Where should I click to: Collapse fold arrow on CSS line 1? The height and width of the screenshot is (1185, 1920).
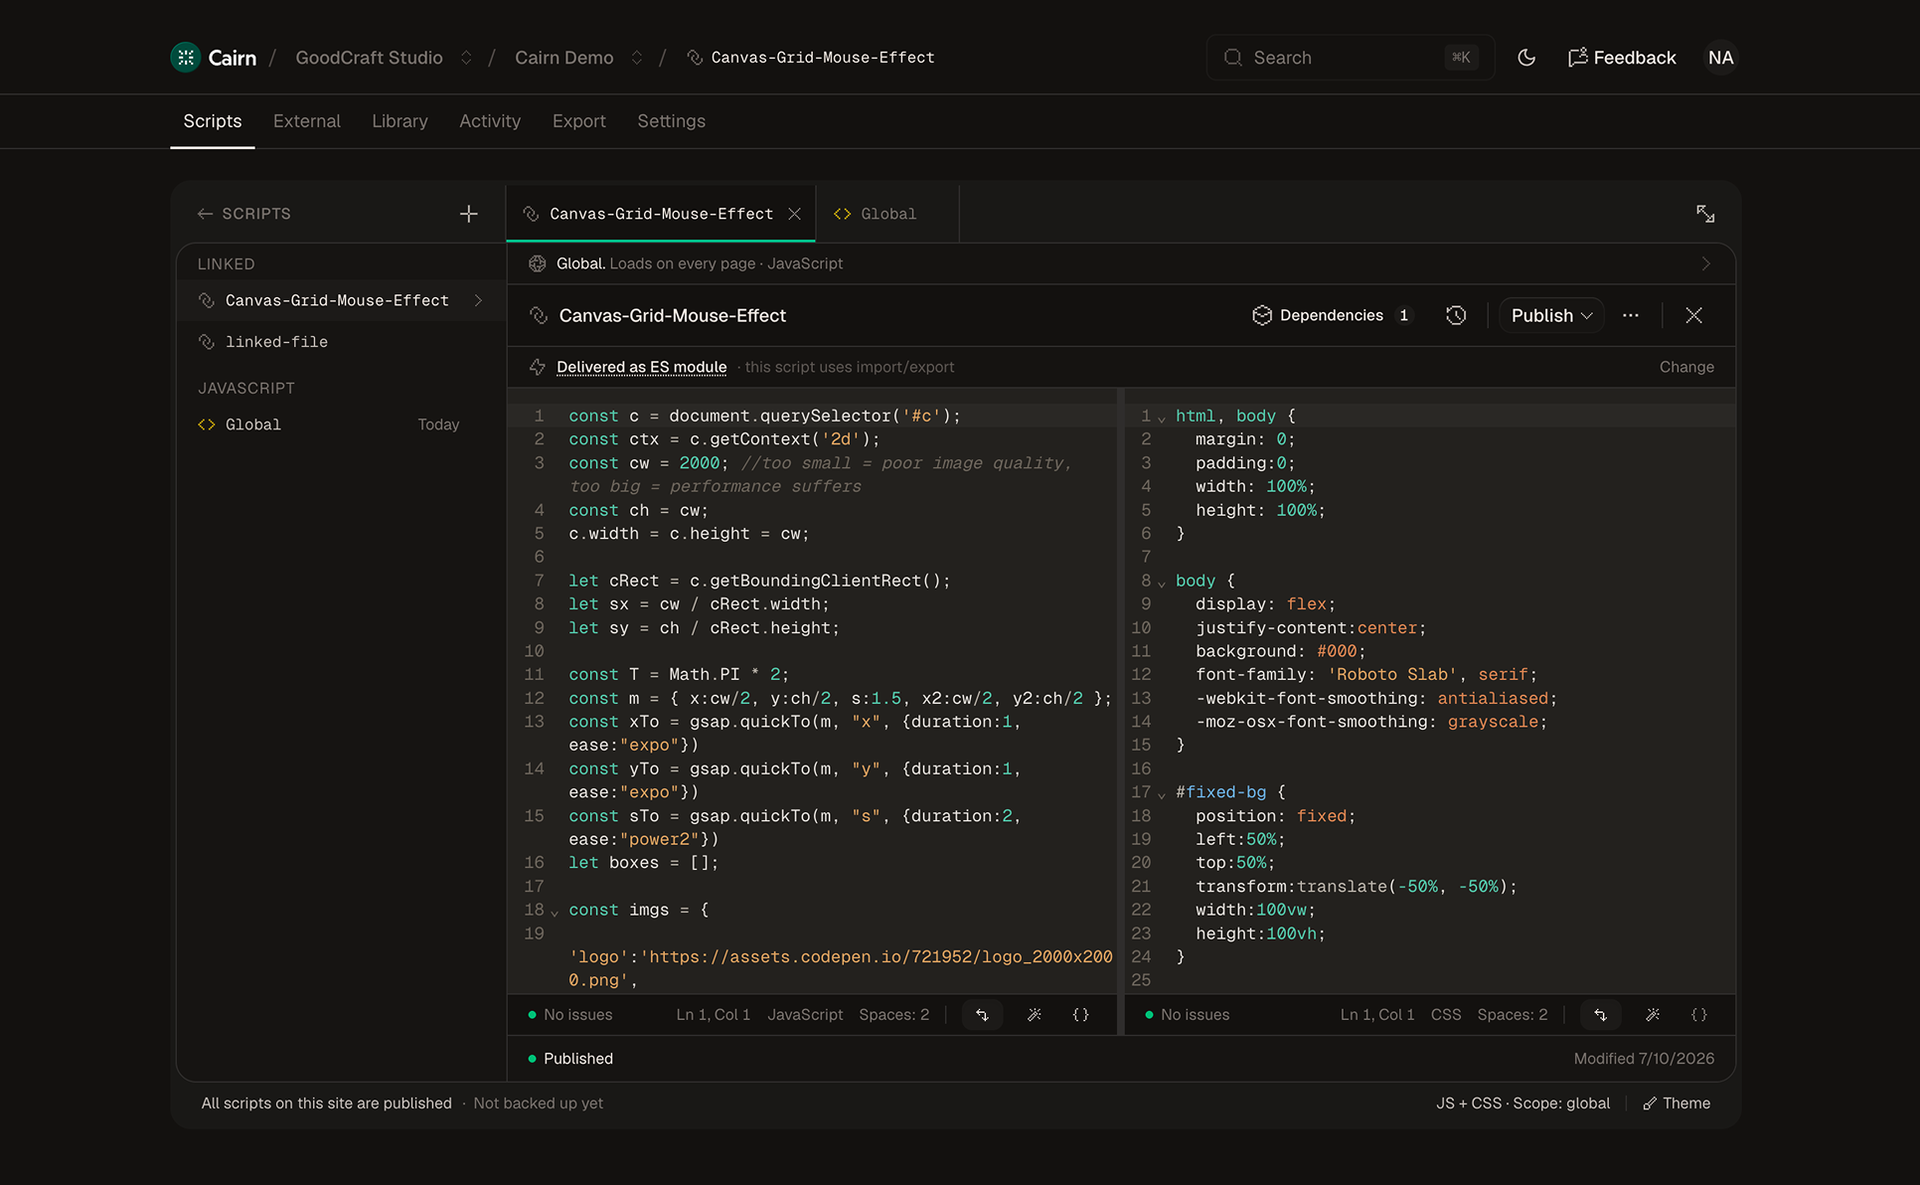click(x=1162, y=418)
